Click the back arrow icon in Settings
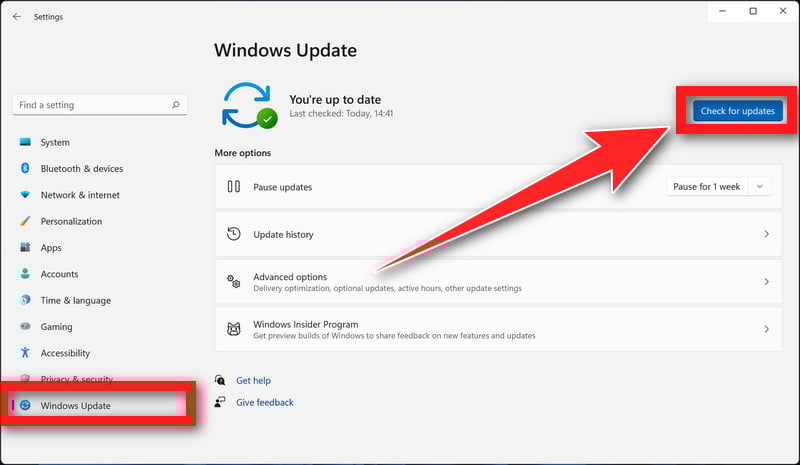800x465 pixels. click(x=17, y=16)
